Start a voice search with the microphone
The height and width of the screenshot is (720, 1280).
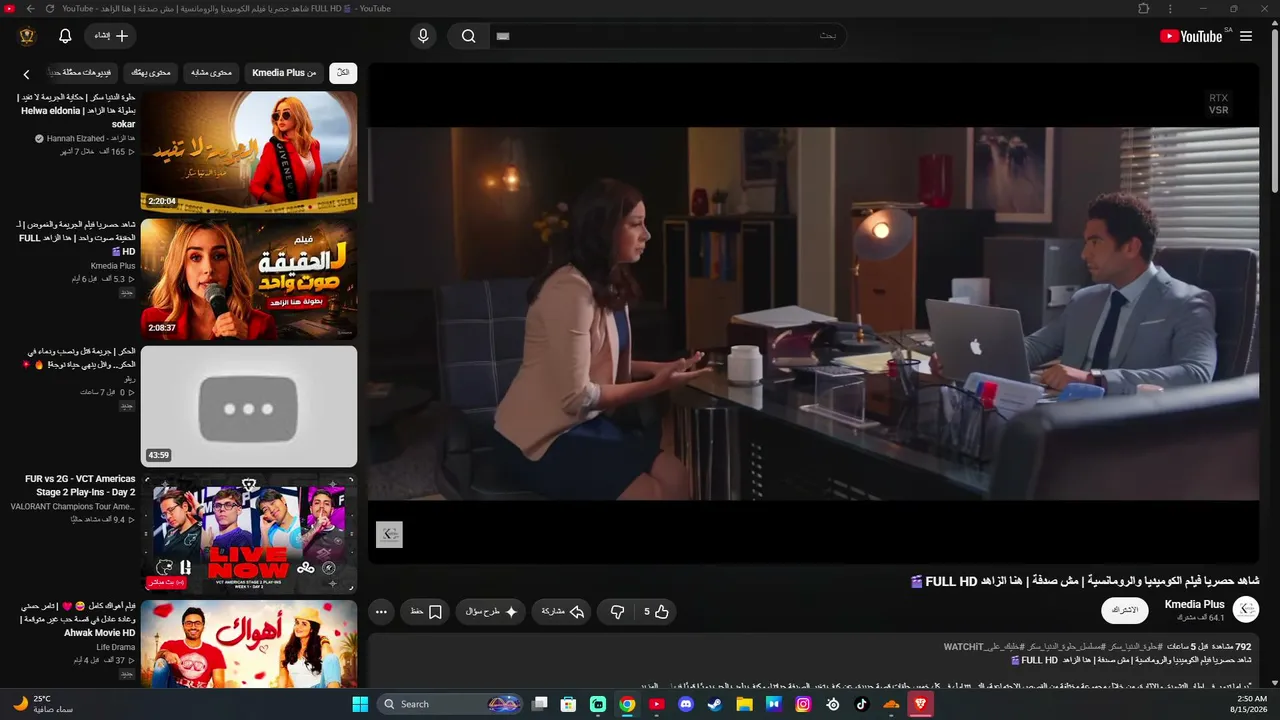tap(423, 36)
